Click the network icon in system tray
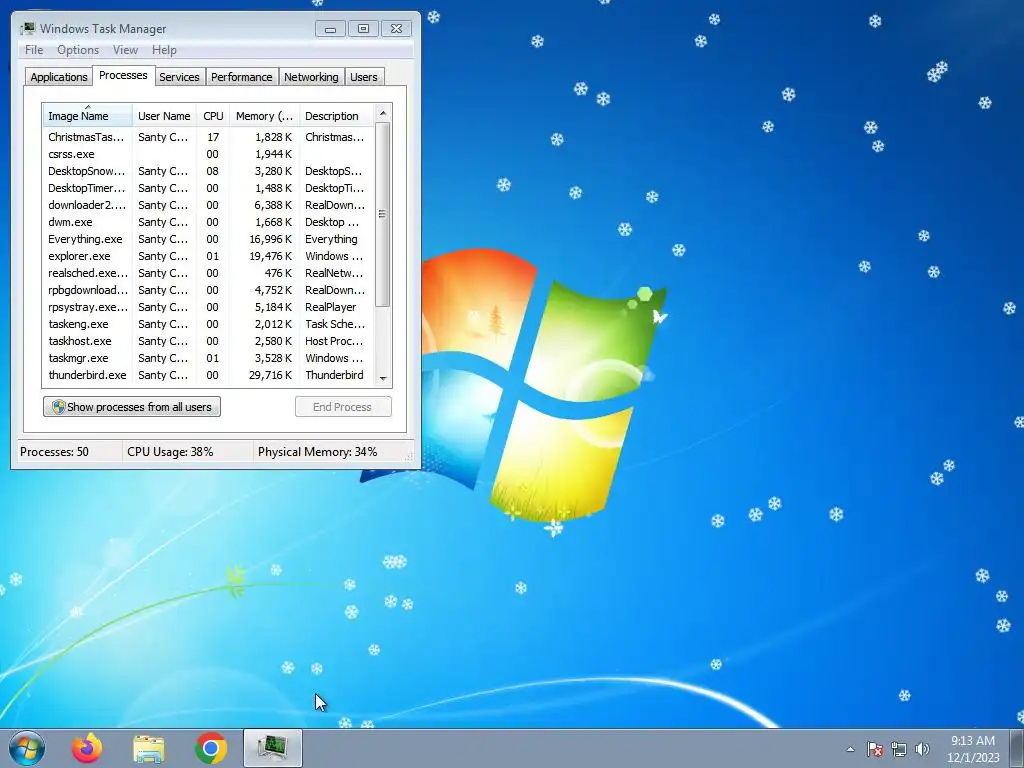Image resolution: width=1024 pixels, height=768 pixels. click(x=899, y=749)
